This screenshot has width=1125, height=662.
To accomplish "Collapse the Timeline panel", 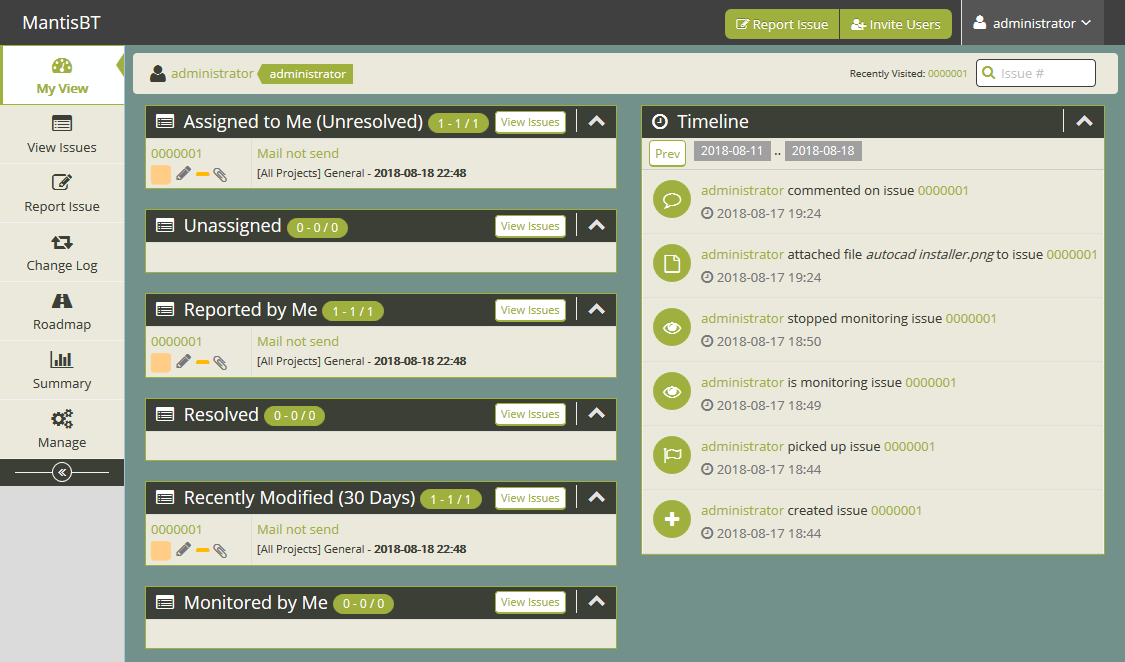I will (x=1084, y=121).
